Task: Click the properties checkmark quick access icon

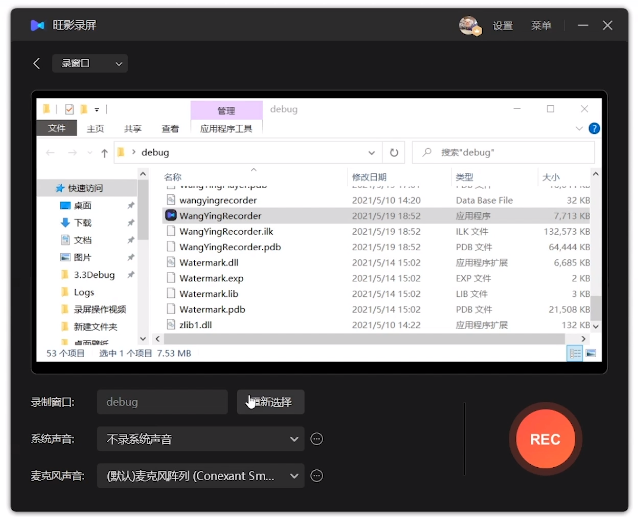Action: click(69, 109)
